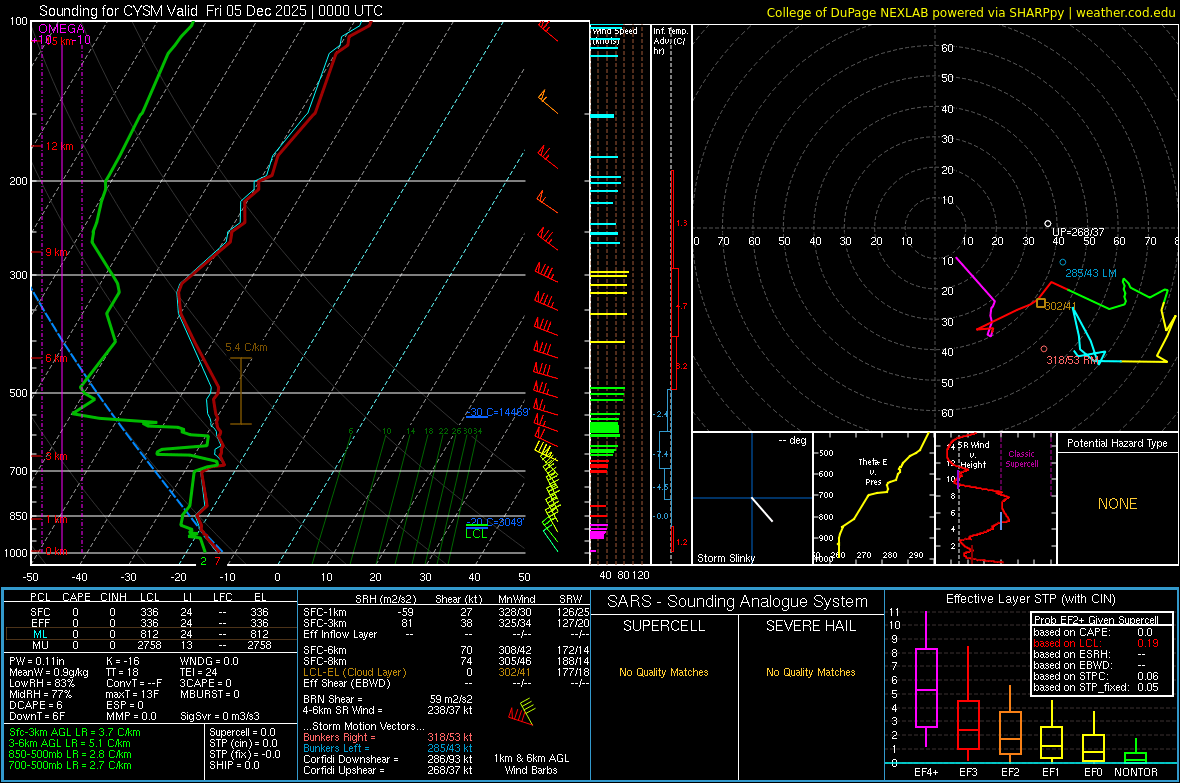
Task: Click the DCAPE = 6 value
Action: 35,705
